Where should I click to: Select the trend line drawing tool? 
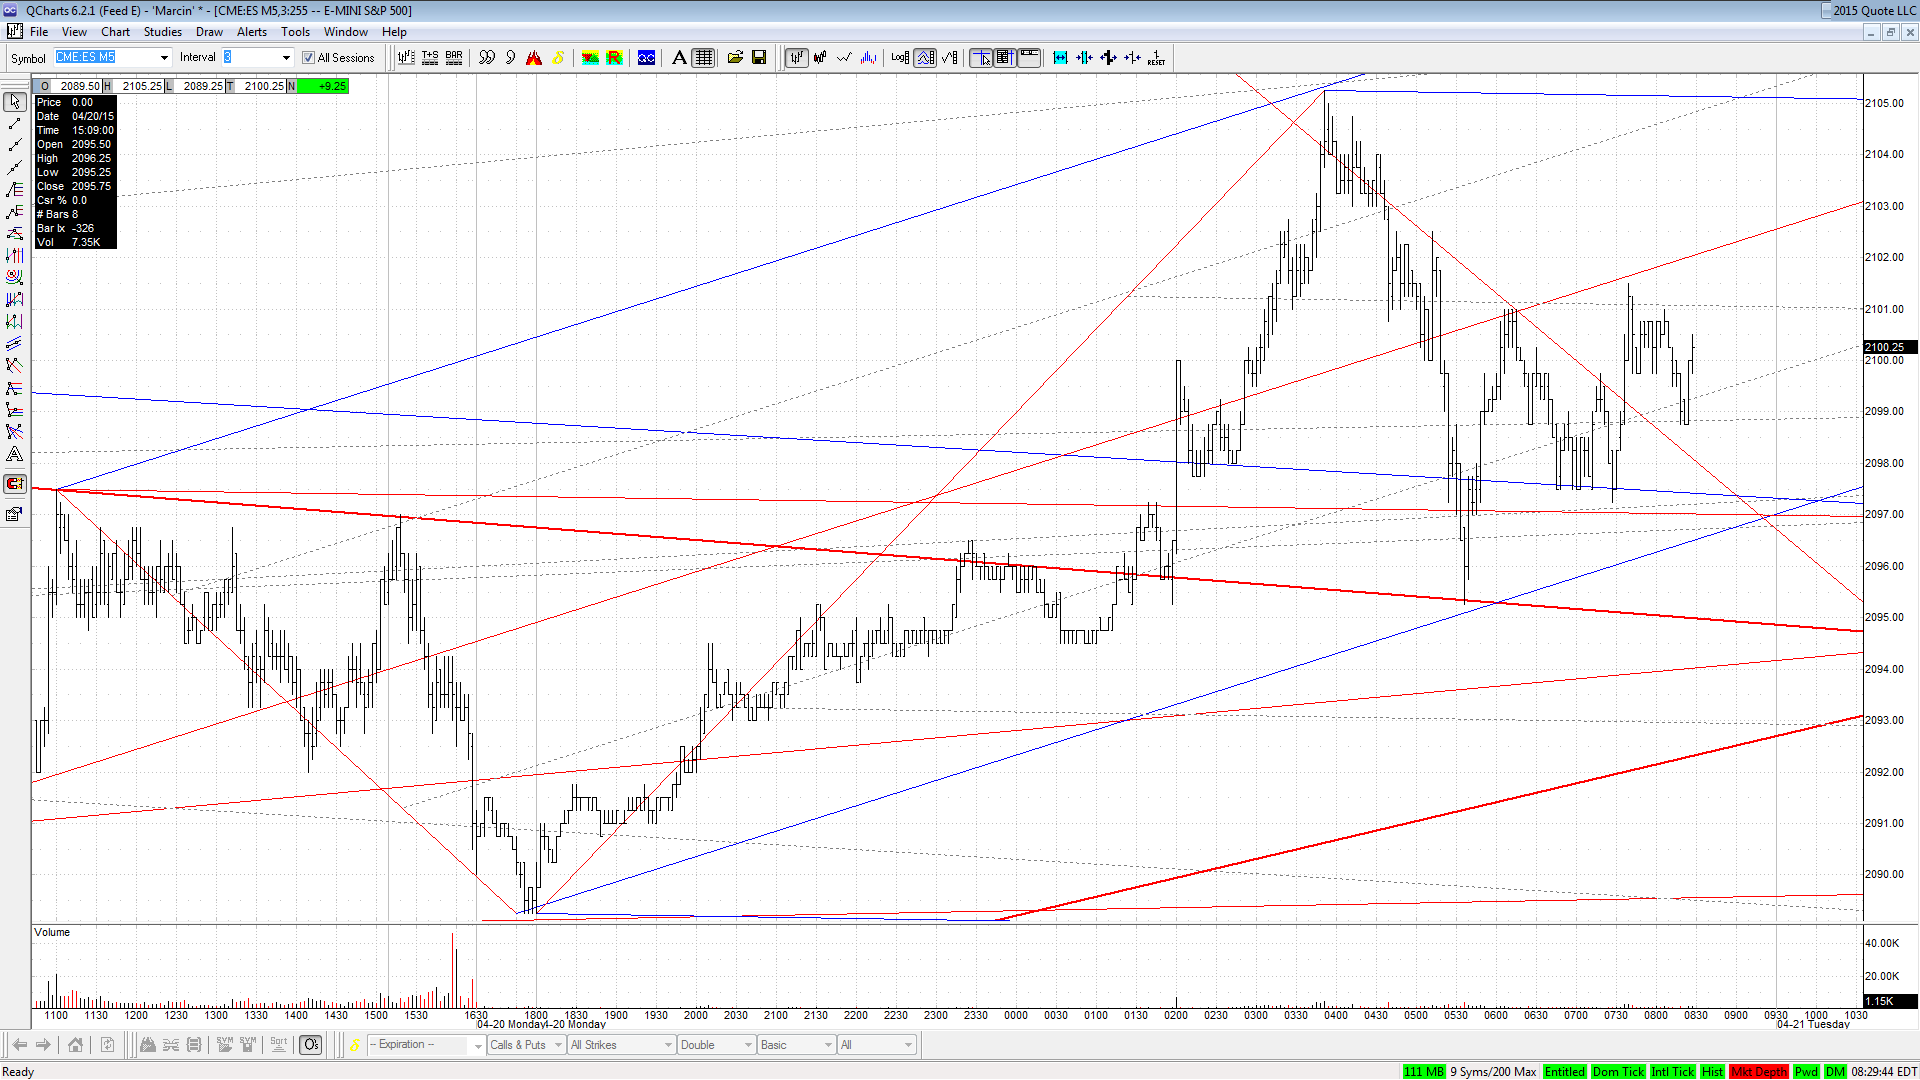(14, 124)
